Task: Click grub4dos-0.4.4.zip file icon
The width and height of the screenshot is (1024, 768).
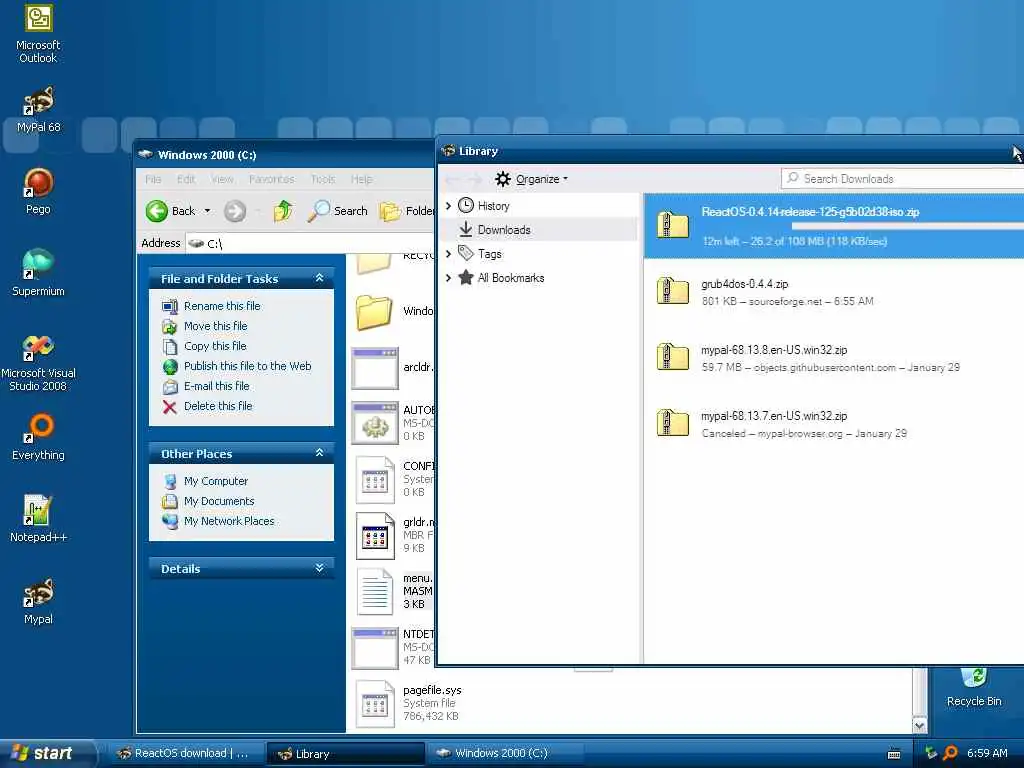Action: [673, 291]
